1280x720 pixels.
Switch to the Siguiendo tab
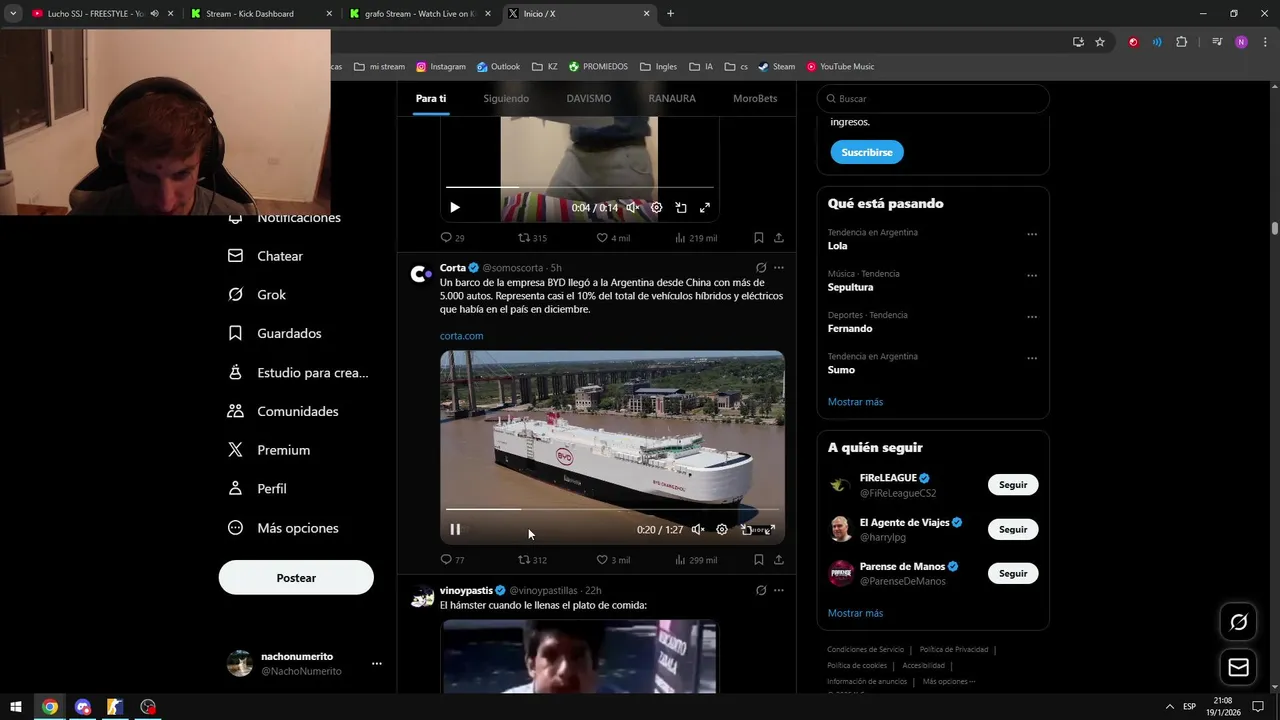click(506, 98)
